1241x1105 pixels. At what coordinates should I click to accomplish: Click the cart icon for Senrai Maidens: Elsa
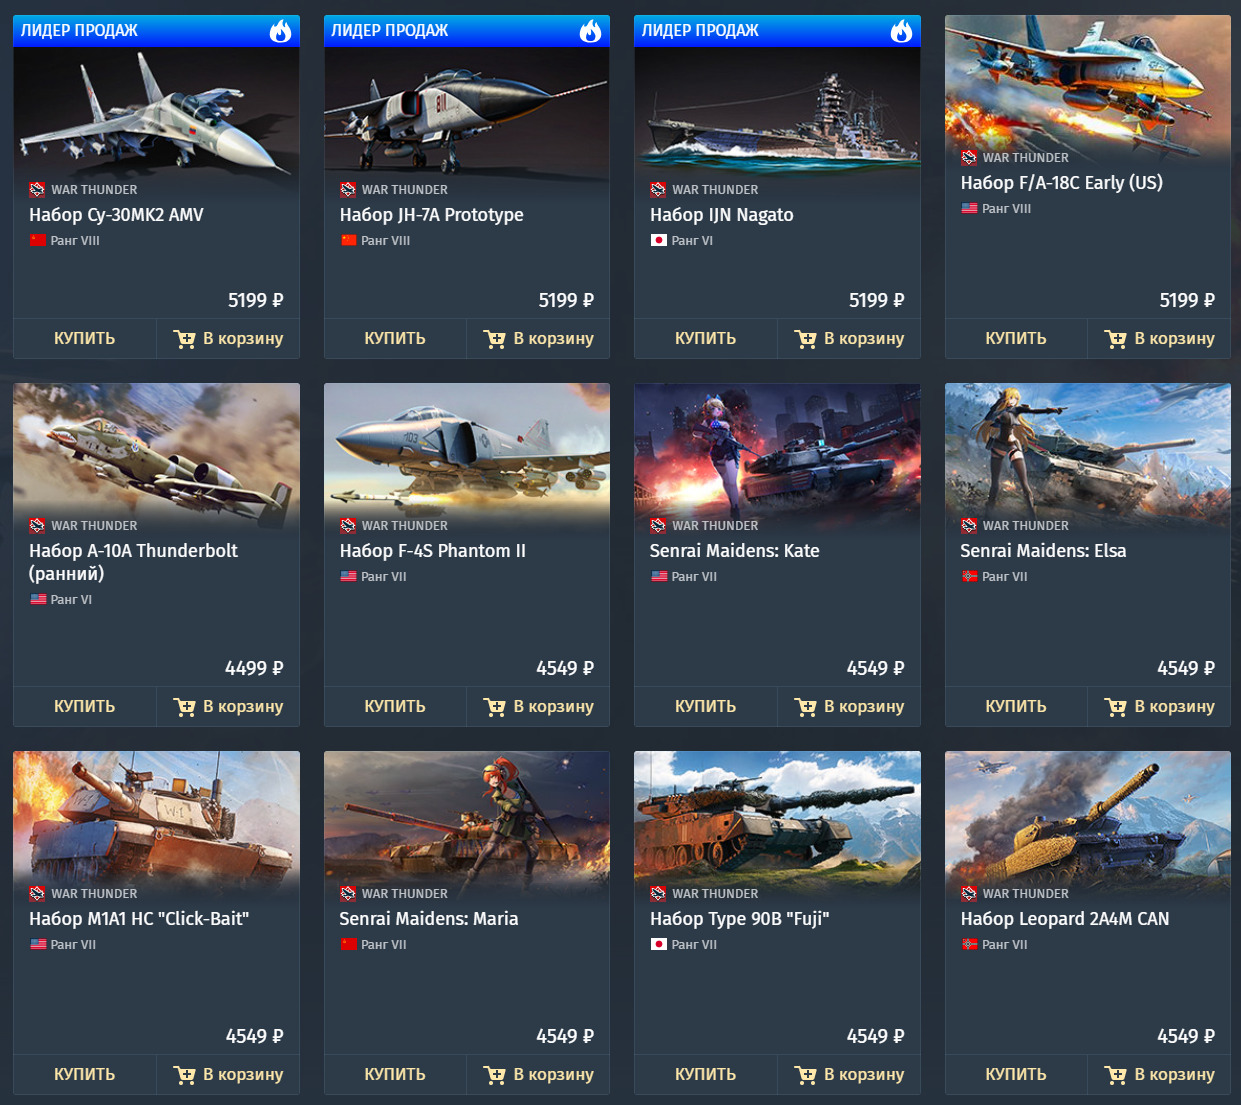pos(1116,707)
